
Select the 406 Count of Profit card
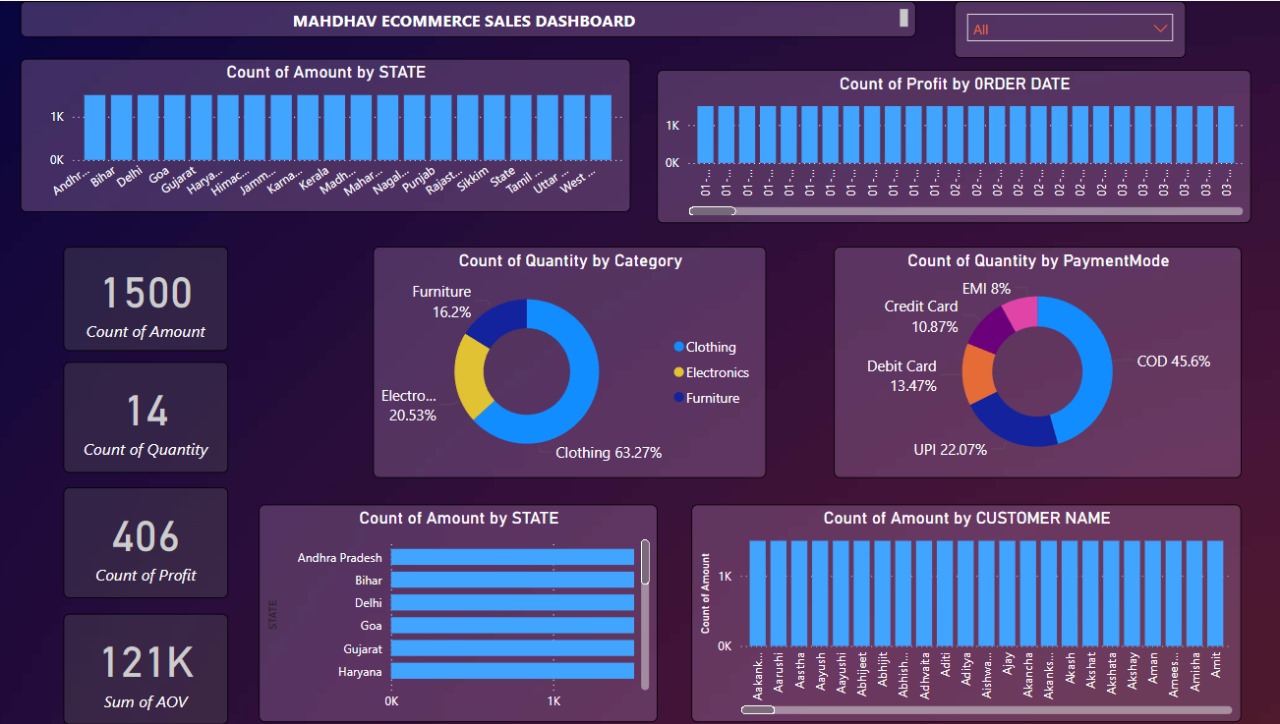[x=146, y=544]
